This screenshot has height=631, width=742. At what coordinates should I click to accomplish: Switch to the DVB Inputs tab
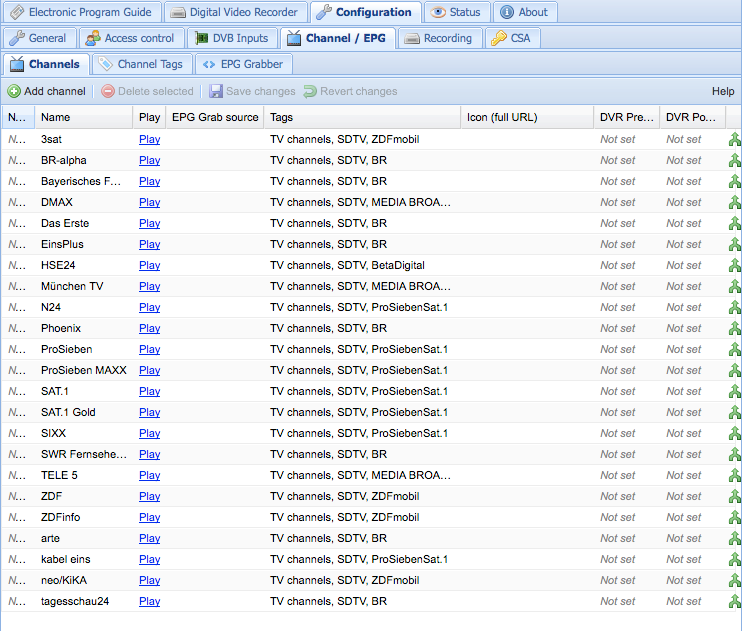232,38
